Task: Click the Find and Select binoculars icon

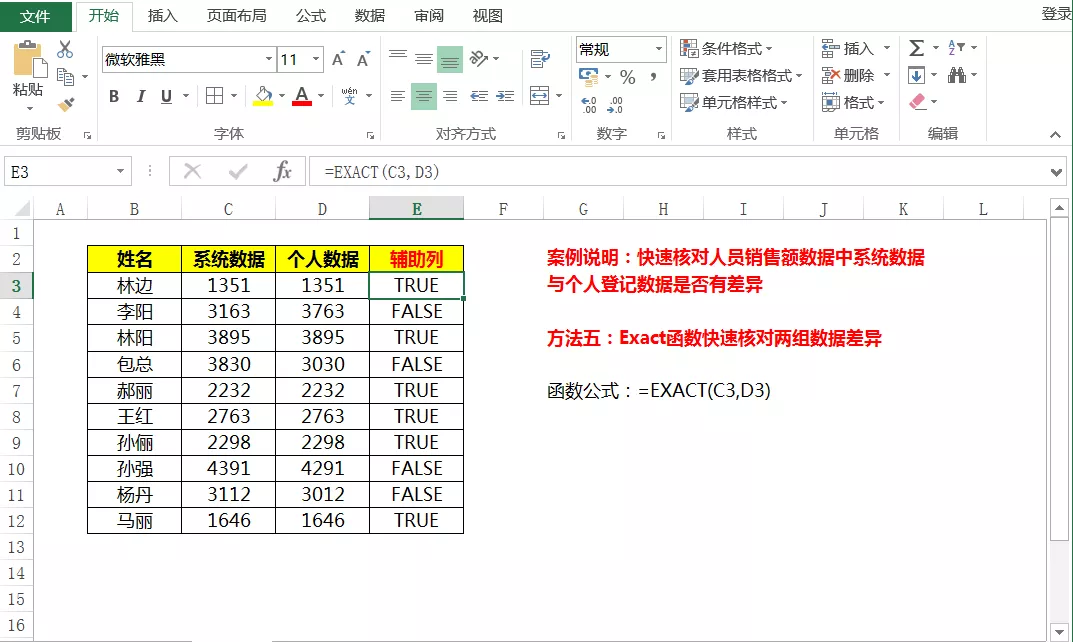Action: (957, 75)
